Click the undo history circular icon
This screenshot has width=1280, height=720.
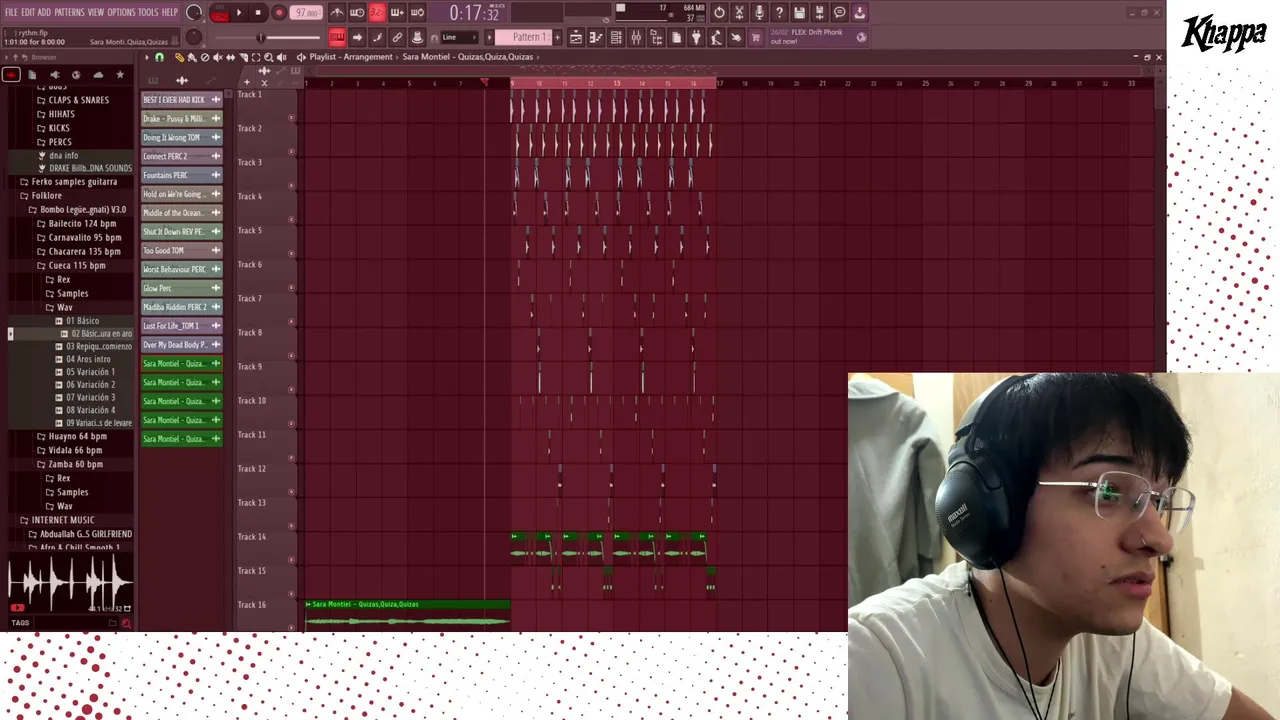click(719, 12)
